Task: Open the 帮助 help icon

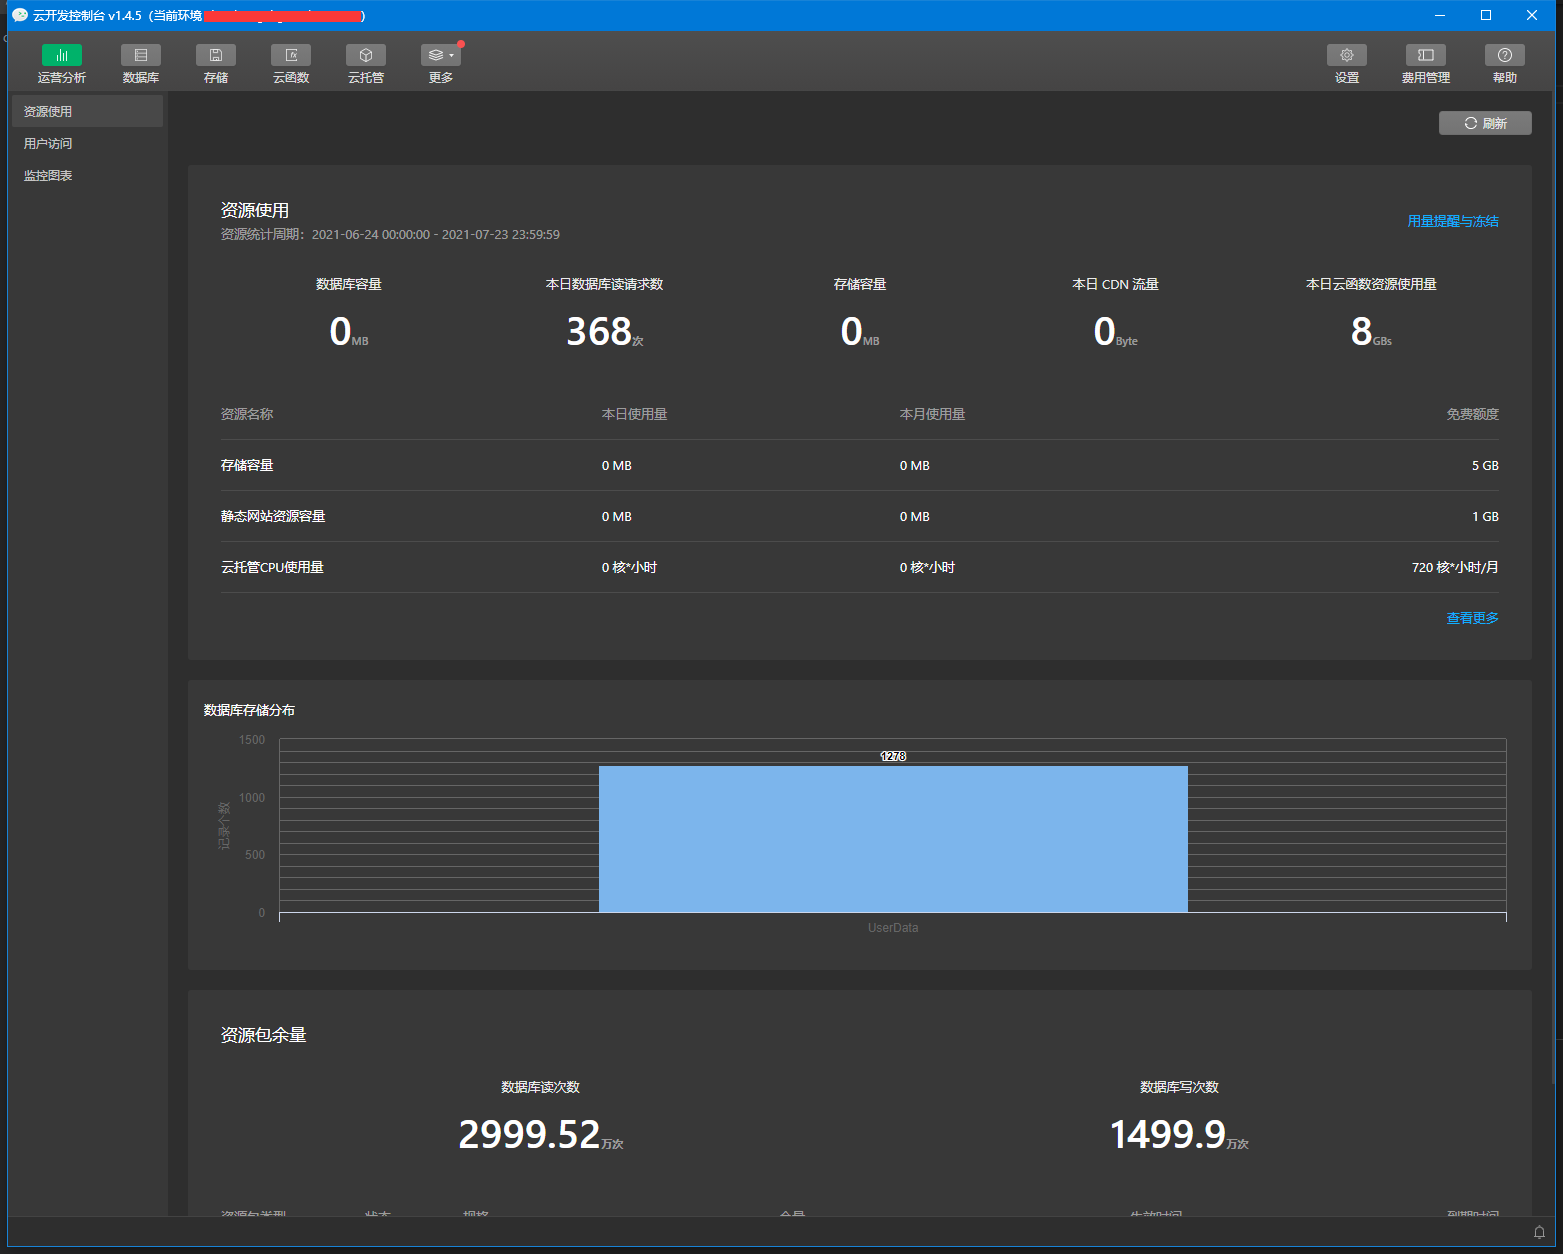Action: pyautogui.click(x=1505, y=63)
